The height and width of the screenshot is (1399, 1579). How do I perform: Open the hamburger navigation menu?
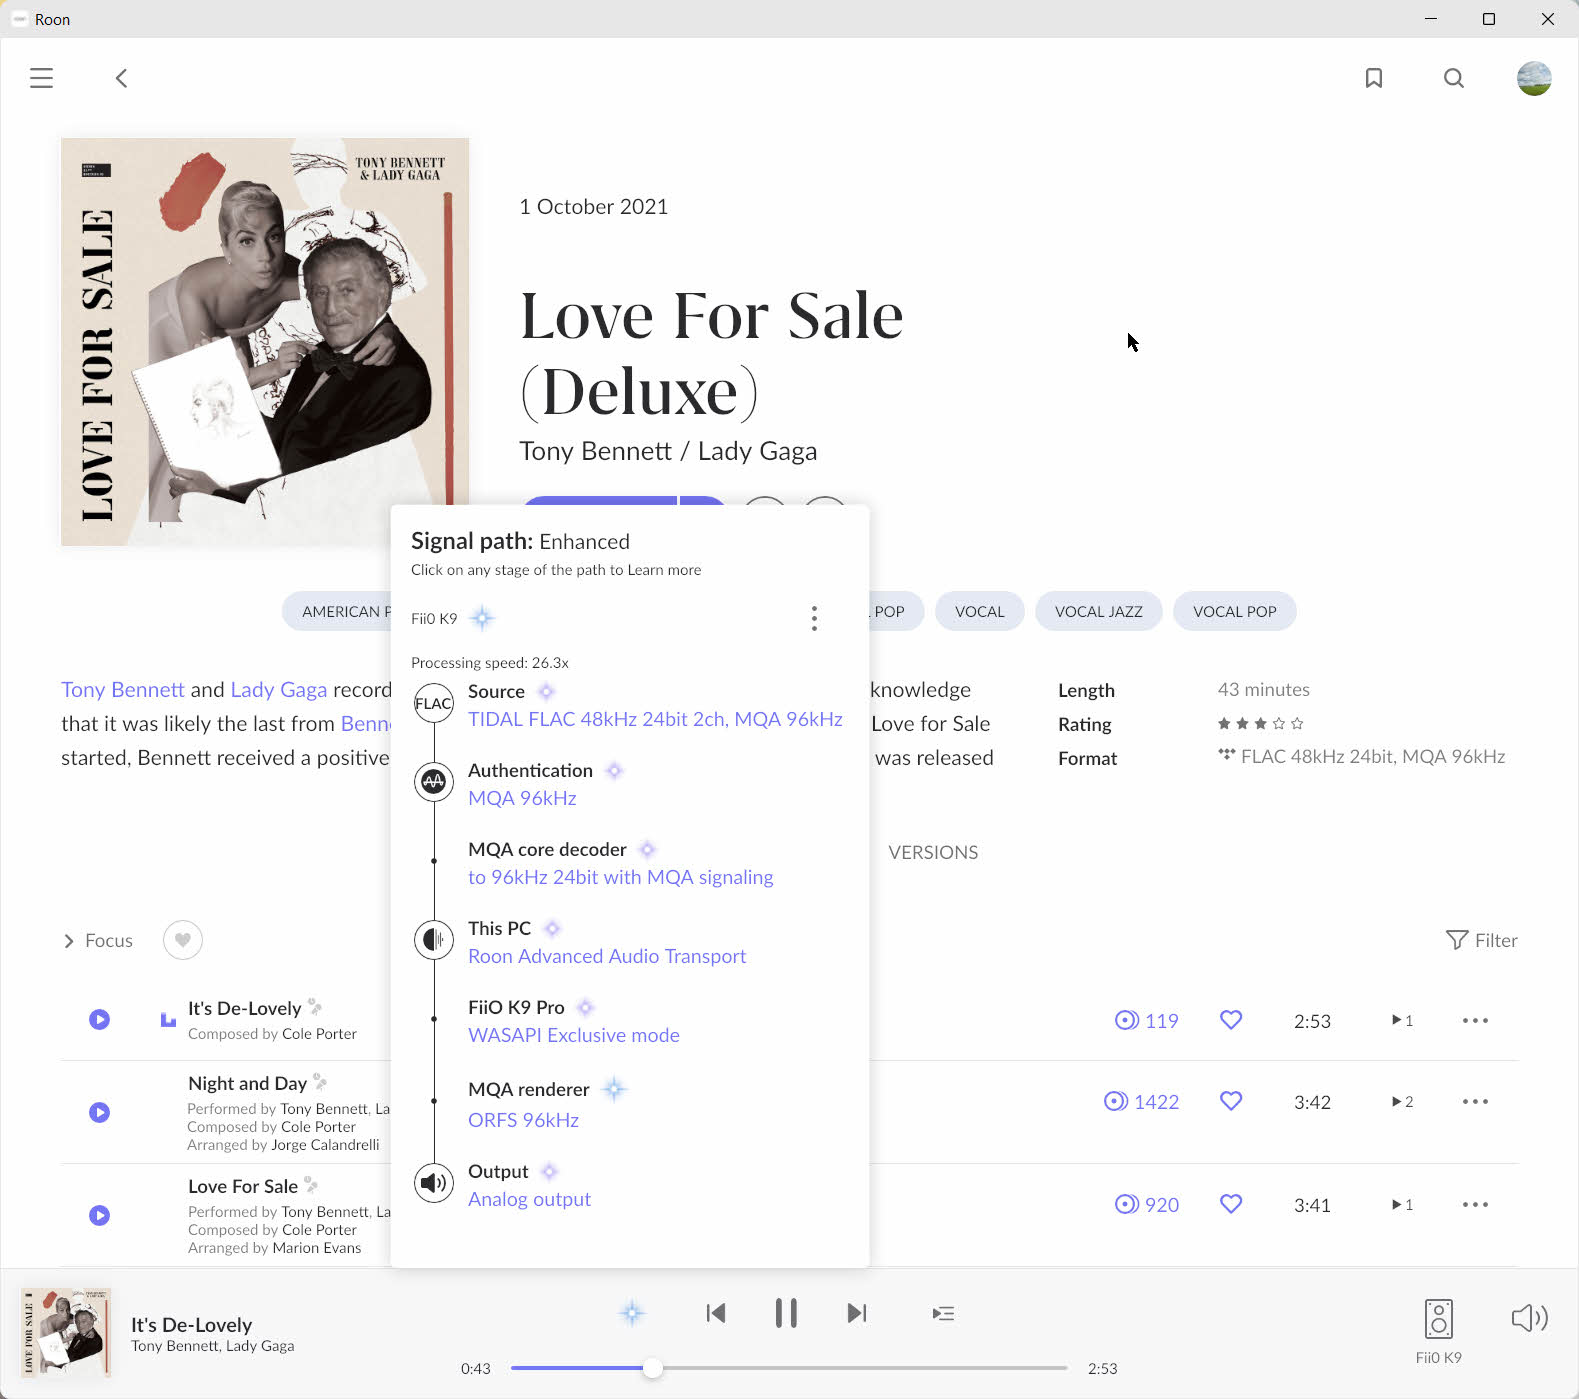(x=41, y=78)
